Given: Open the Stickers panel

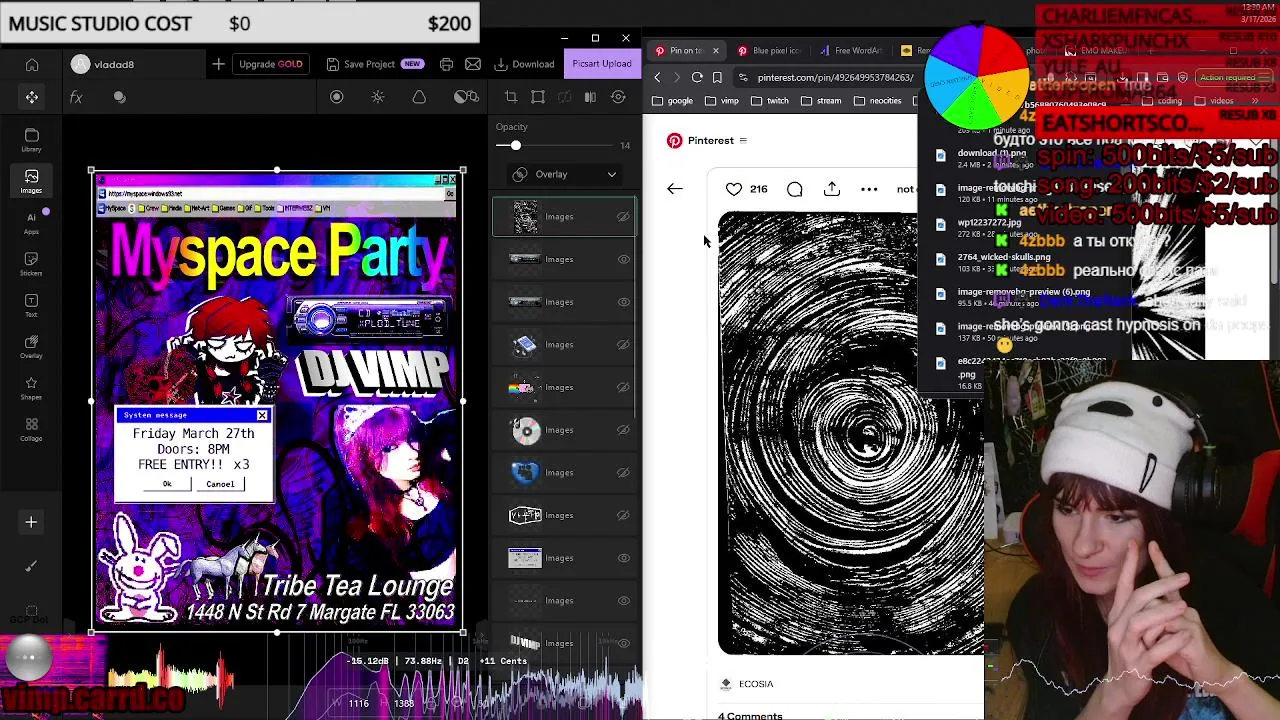Looking at the screenshot, I should pos(32,263).
